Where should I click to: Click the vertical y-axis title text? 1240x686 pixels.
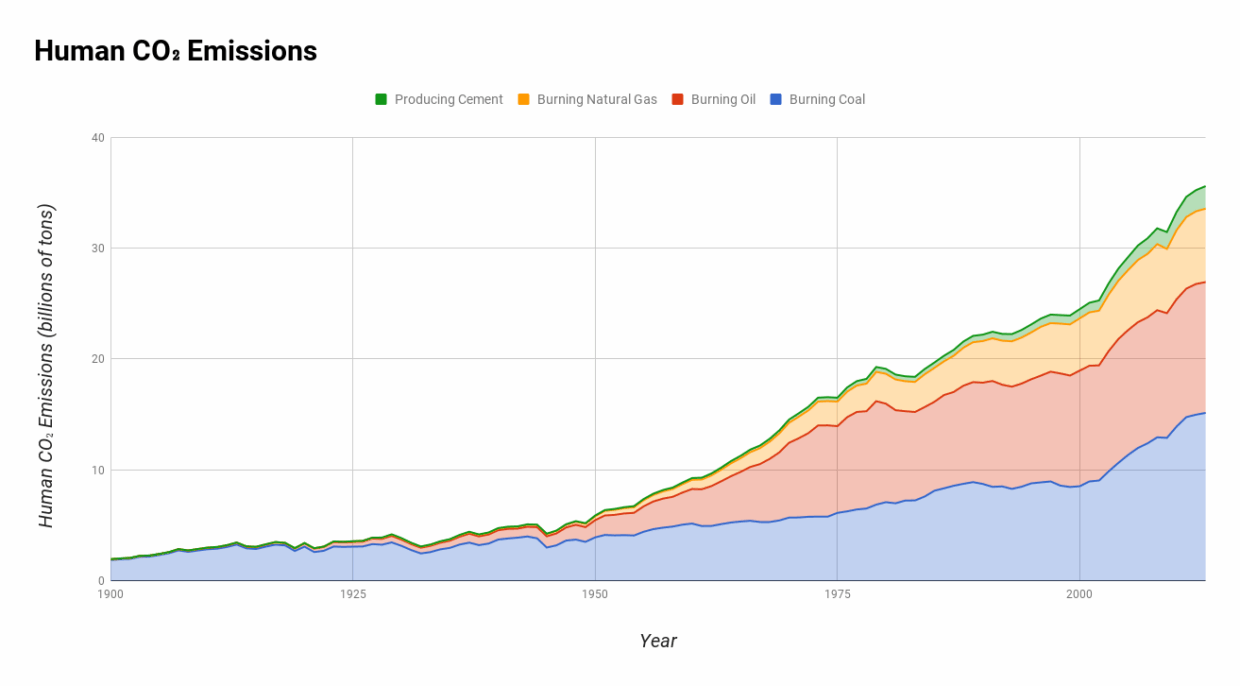click(46, 366)
